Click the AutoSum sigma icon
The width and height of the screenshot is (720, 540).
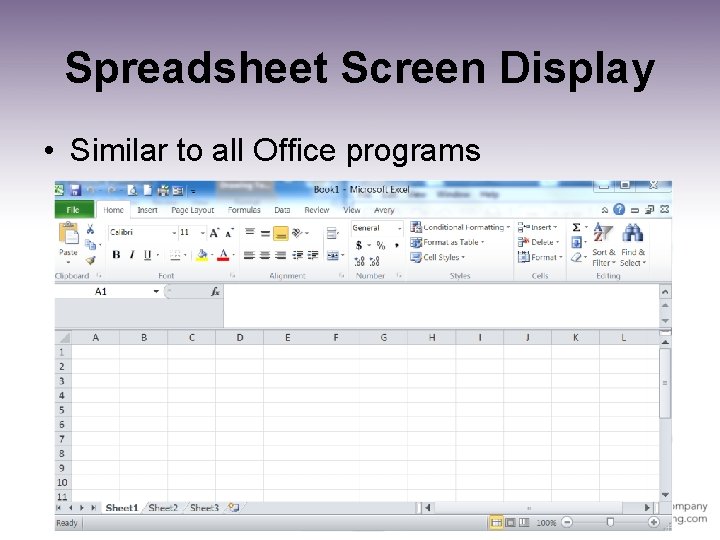[x=577, y=227]
